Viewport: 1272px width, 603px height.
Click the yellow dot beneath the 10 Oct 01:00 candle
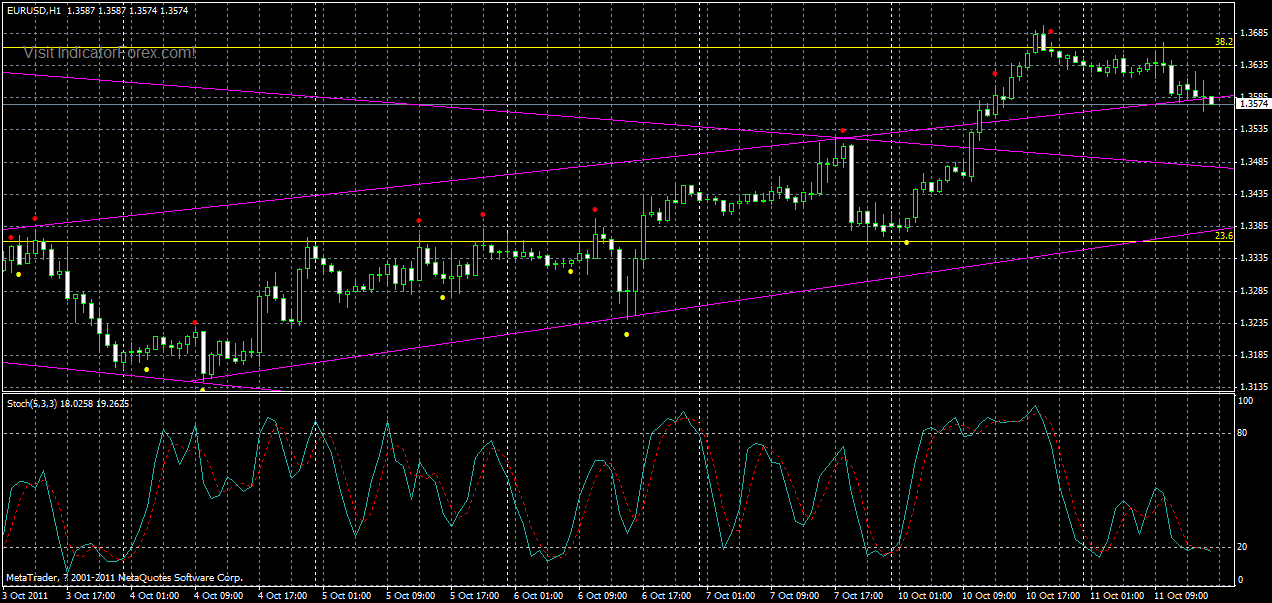coord(906,243)
